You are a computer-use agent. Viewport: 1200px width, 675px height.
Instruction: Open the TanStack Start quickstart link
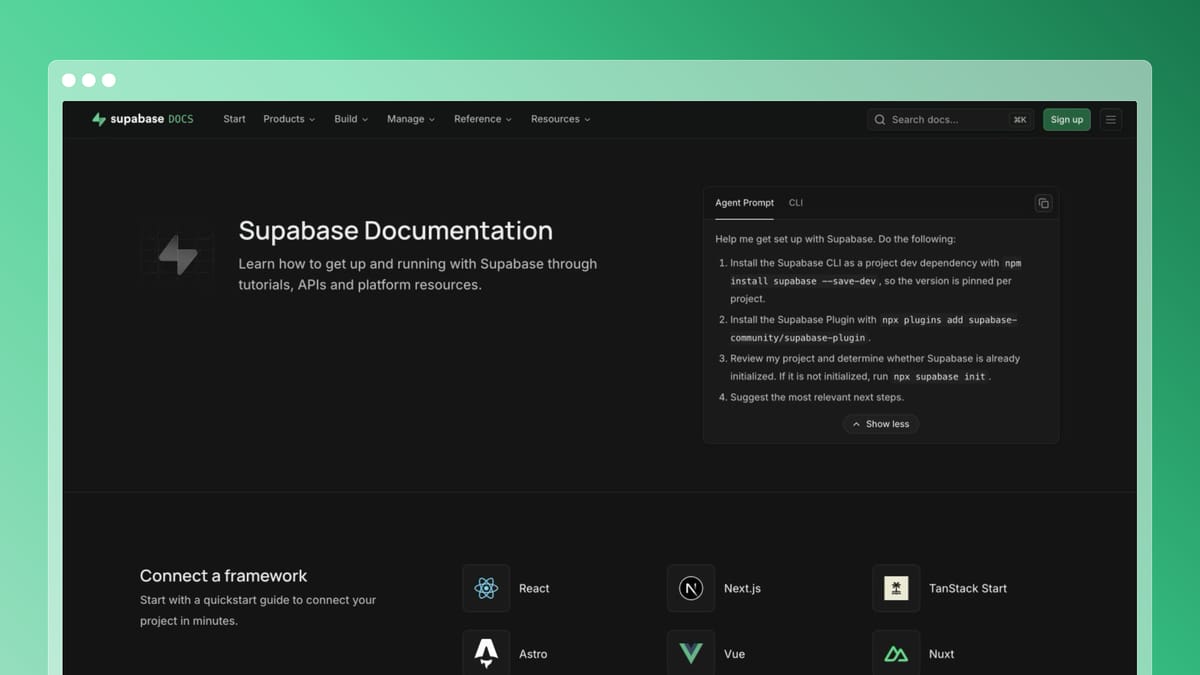tap(968, 588)
